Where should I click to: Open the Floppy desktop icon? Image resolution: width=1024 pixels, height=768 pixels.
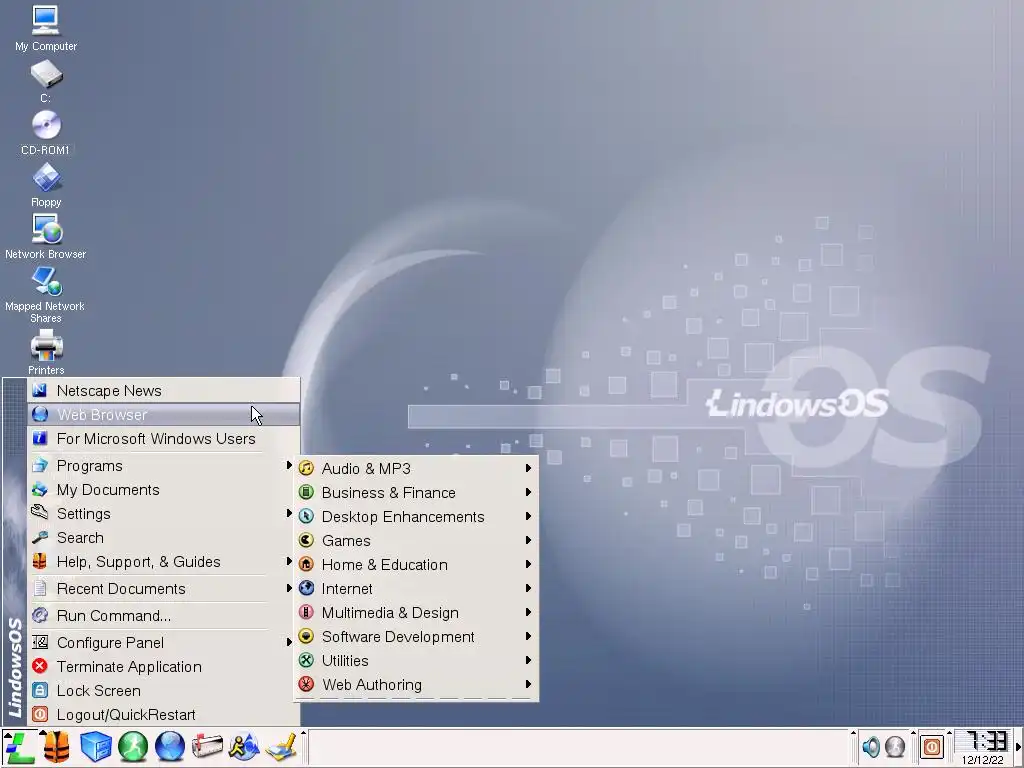[x=46, y=185]
